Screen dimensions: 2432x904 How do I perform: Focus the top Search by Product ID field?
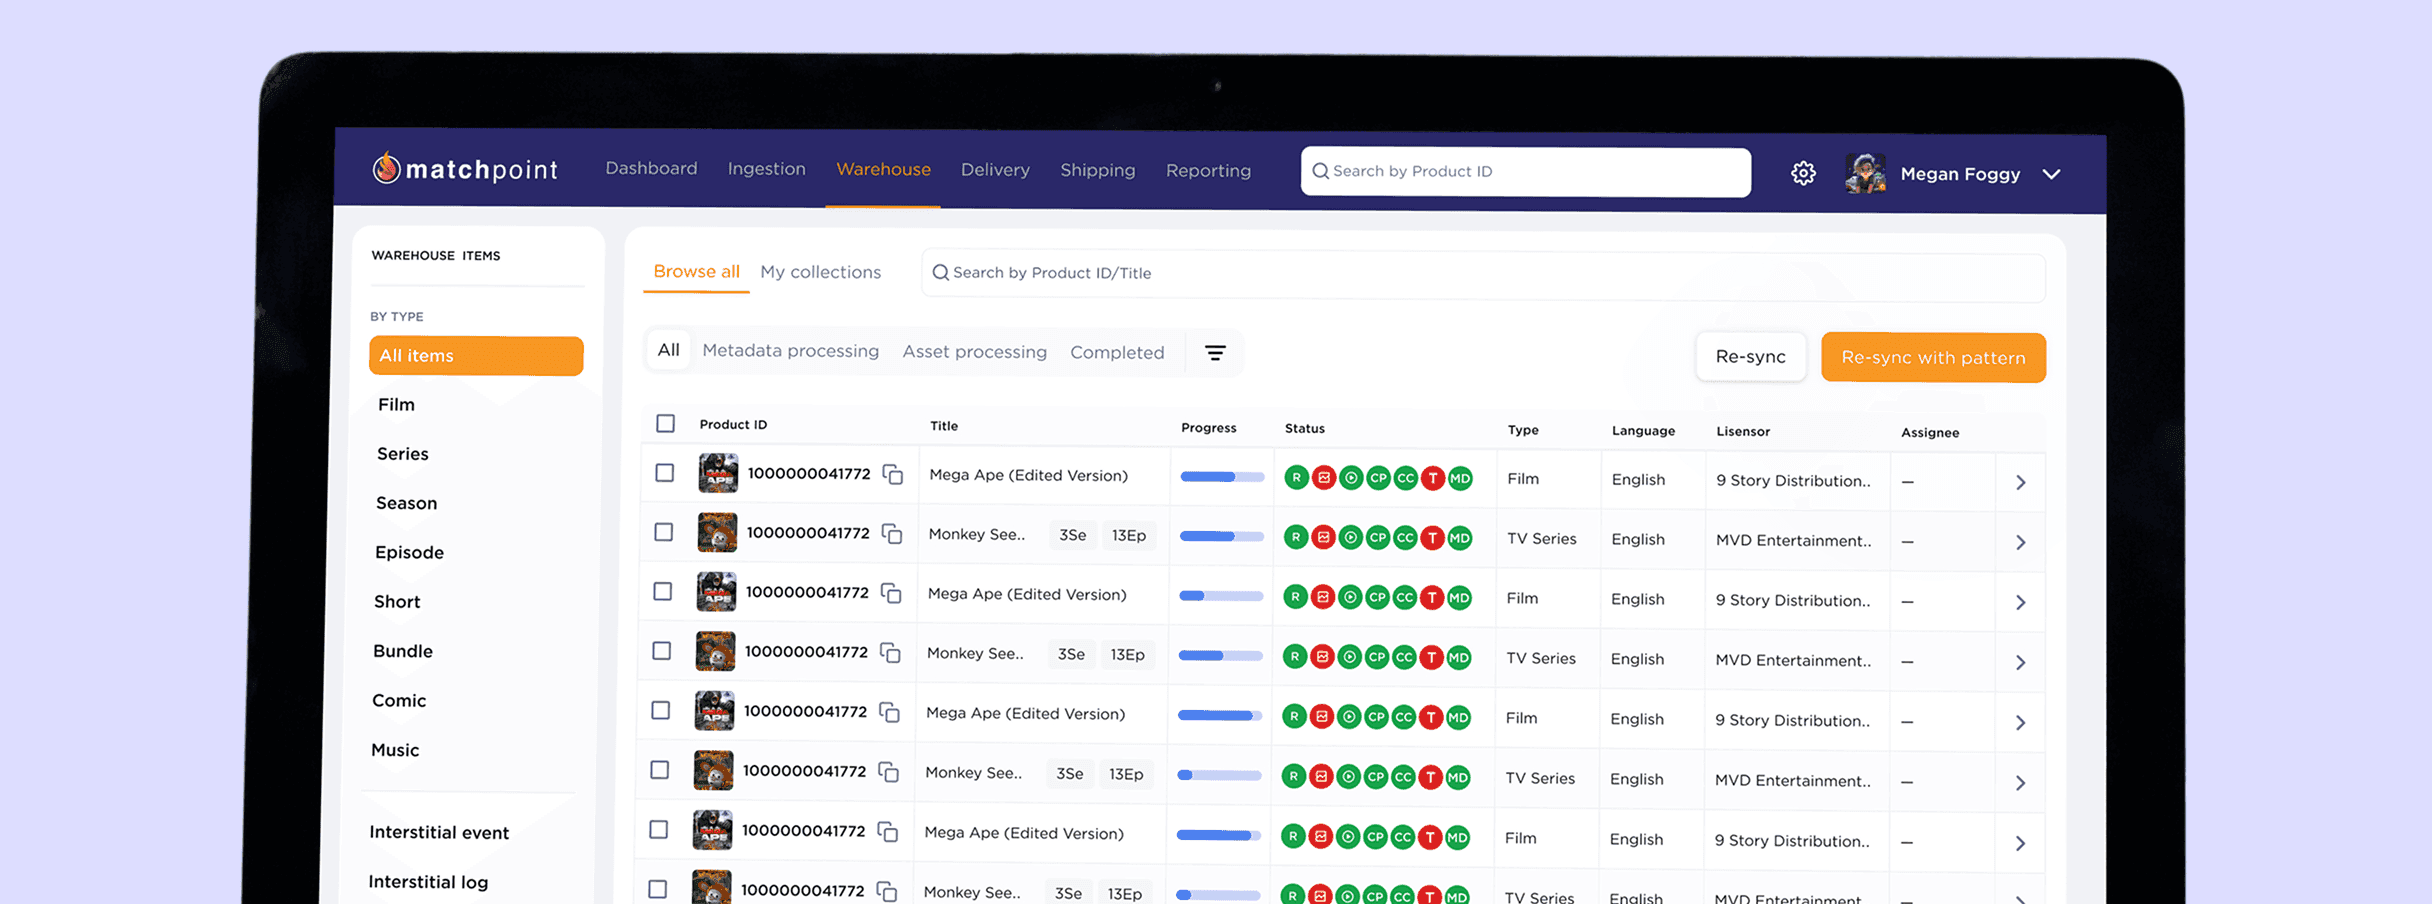click(x=1526, y=171)
